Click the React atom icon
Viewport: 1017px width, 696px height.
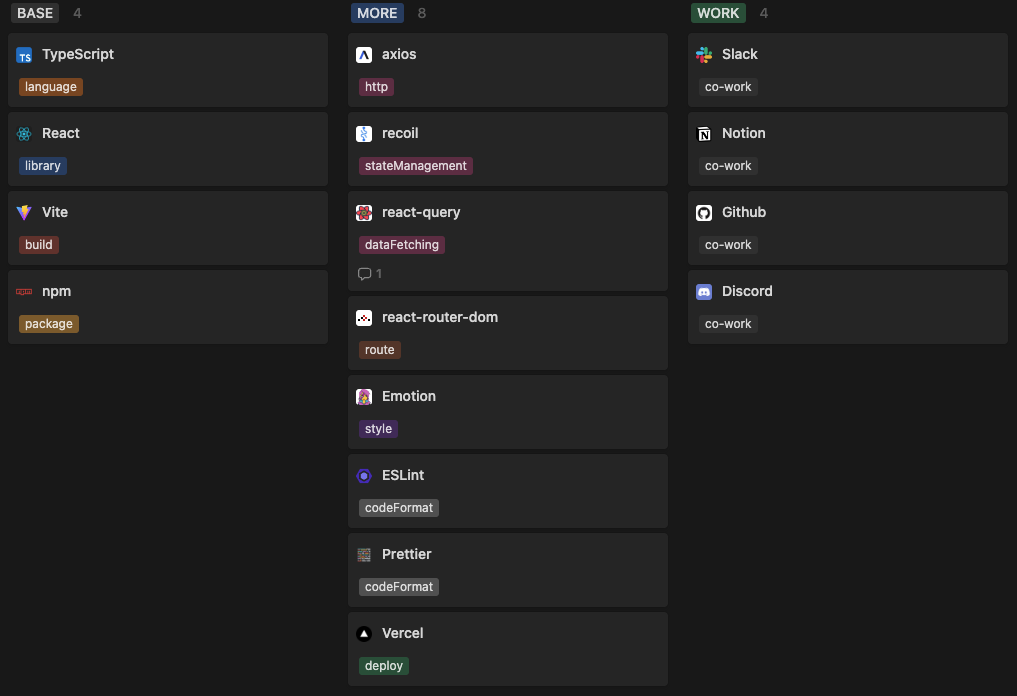click(x=24, y=134)
